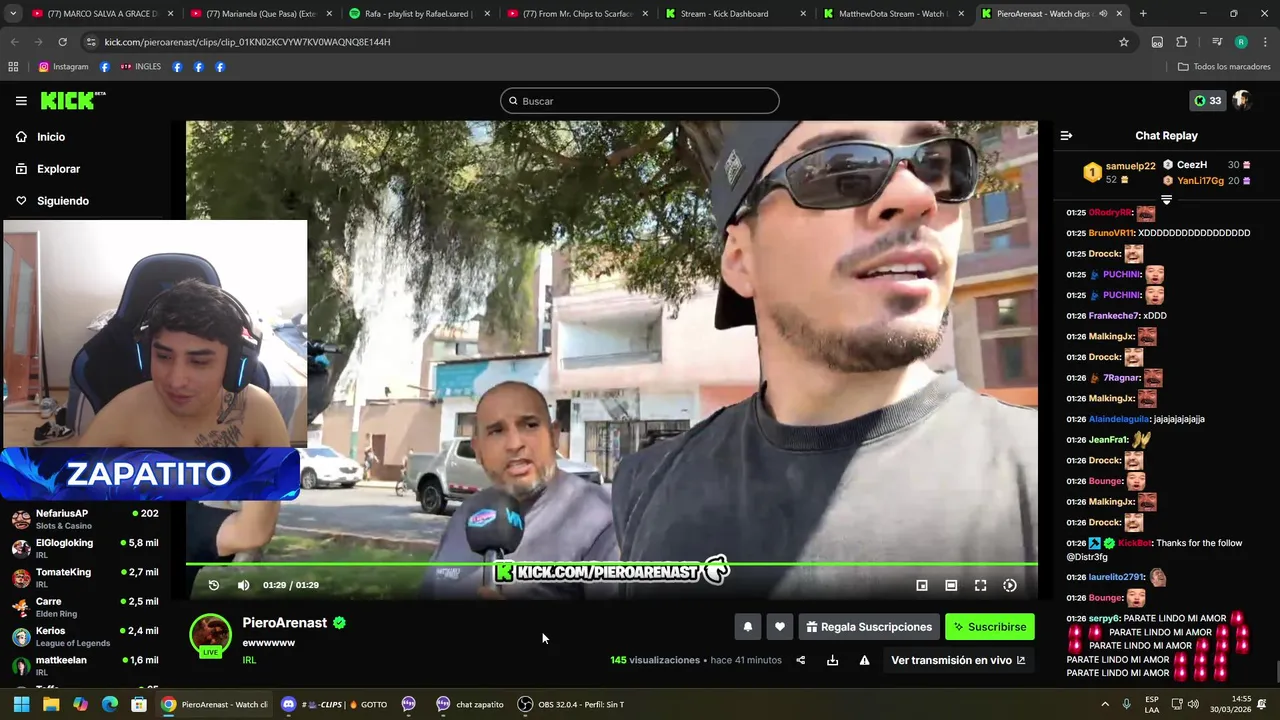Expand the chat leaderboard chevron
Screen dimensions: 1280x720
coord(1166,200)
